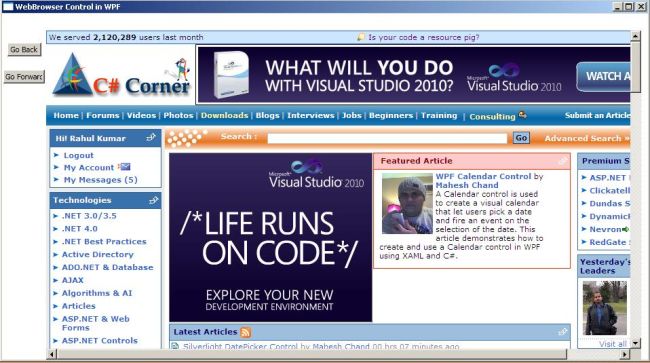The width and height of the screenshot is (650, 363).
Task: Open the Clickatell sponsor link
Action: click(609, 191)
